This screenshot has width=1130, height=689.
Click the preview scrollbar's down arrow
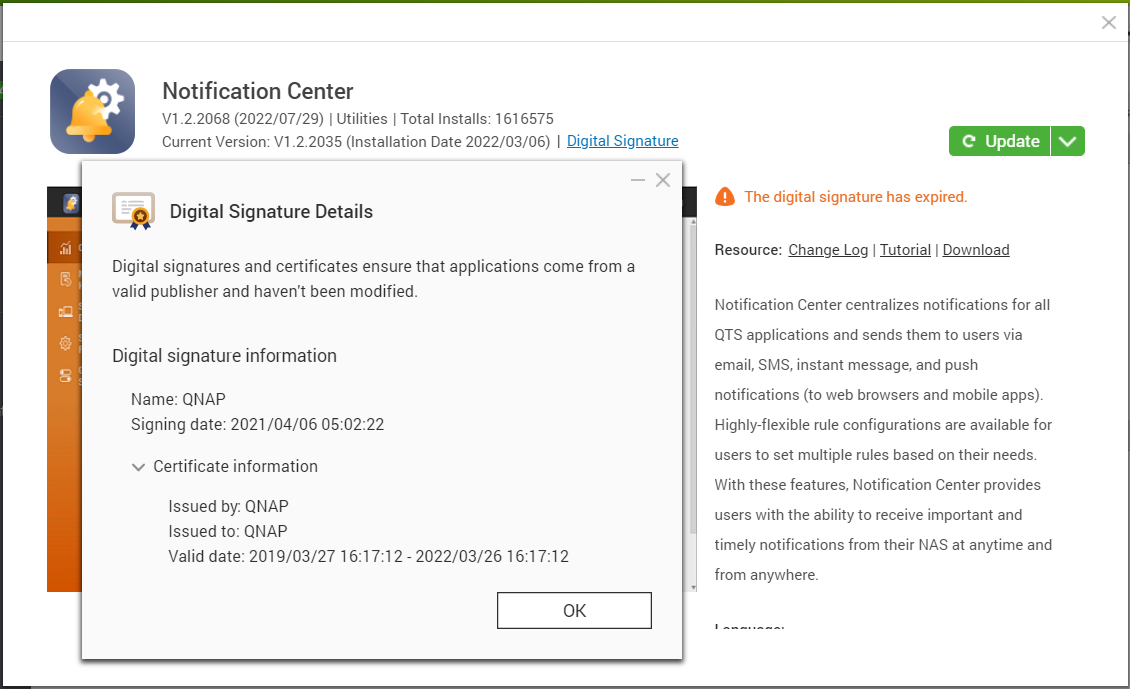click(x=693, y=587)
